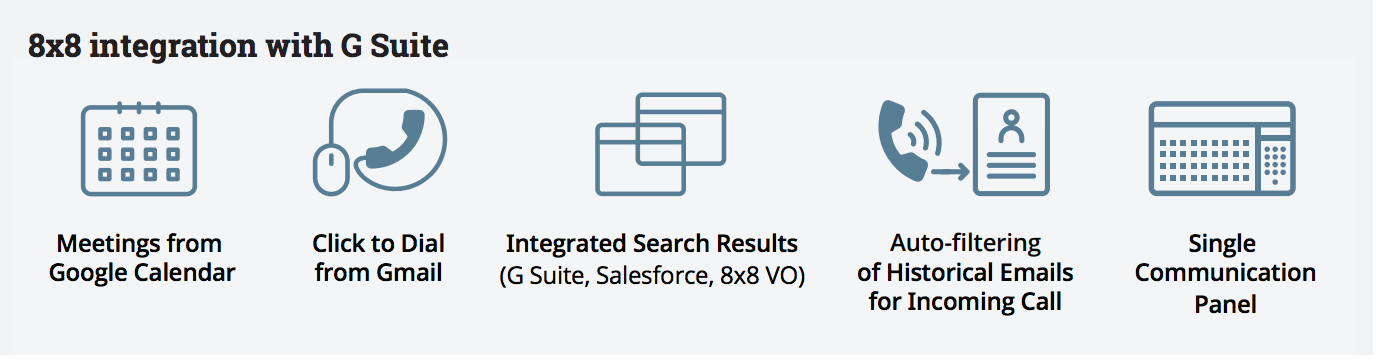
Task: Click "Integrated Search Results" label
Action: tap(652, 244)
